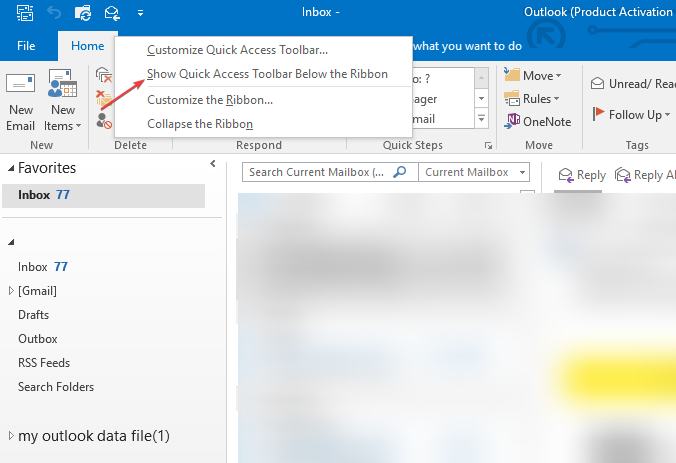The width and height of the screenshot is (676, 463).
Task: Collapse the Favorites section
Action: [11, 169]
